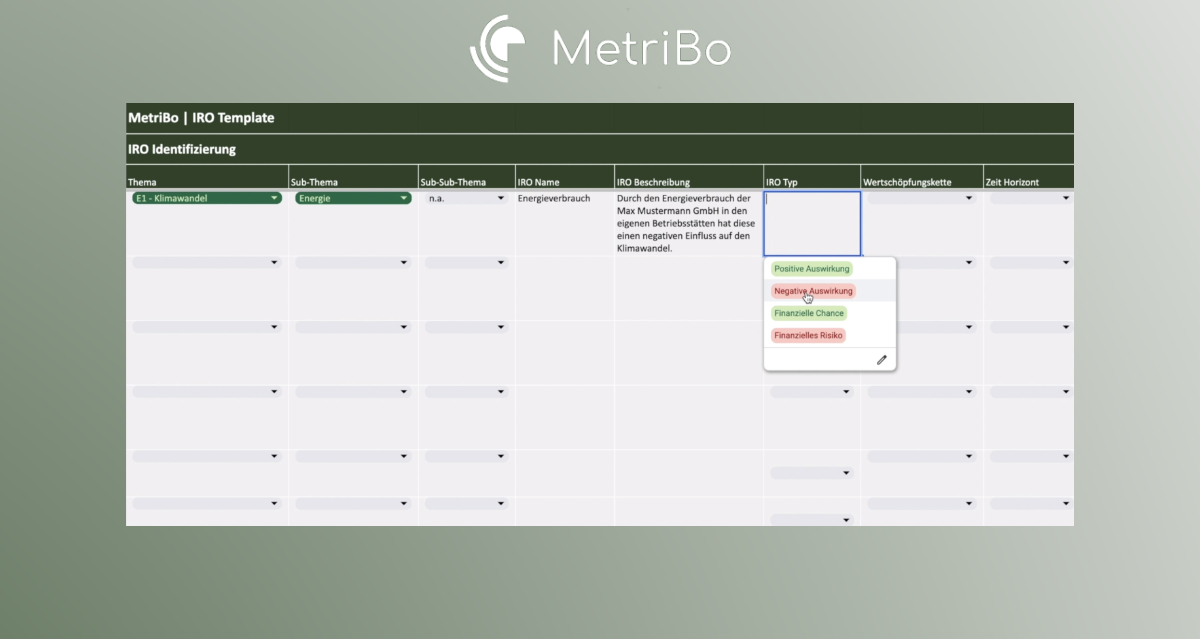Viewport: 1200px width, 639px height.
Task: Pick Finanzielle Chance in the dropdown list
Action: 808,313
